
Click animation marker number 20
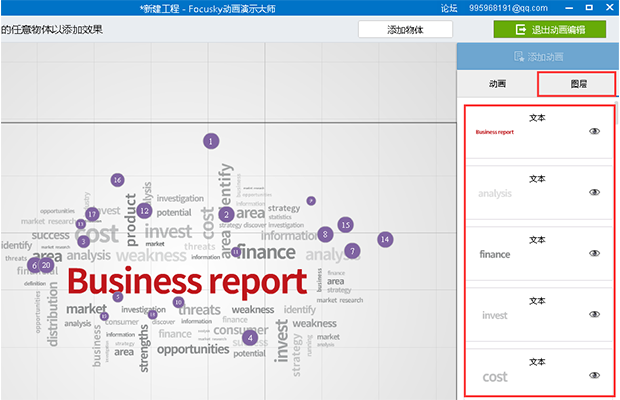pyautogui.click(x=46, y=265)
